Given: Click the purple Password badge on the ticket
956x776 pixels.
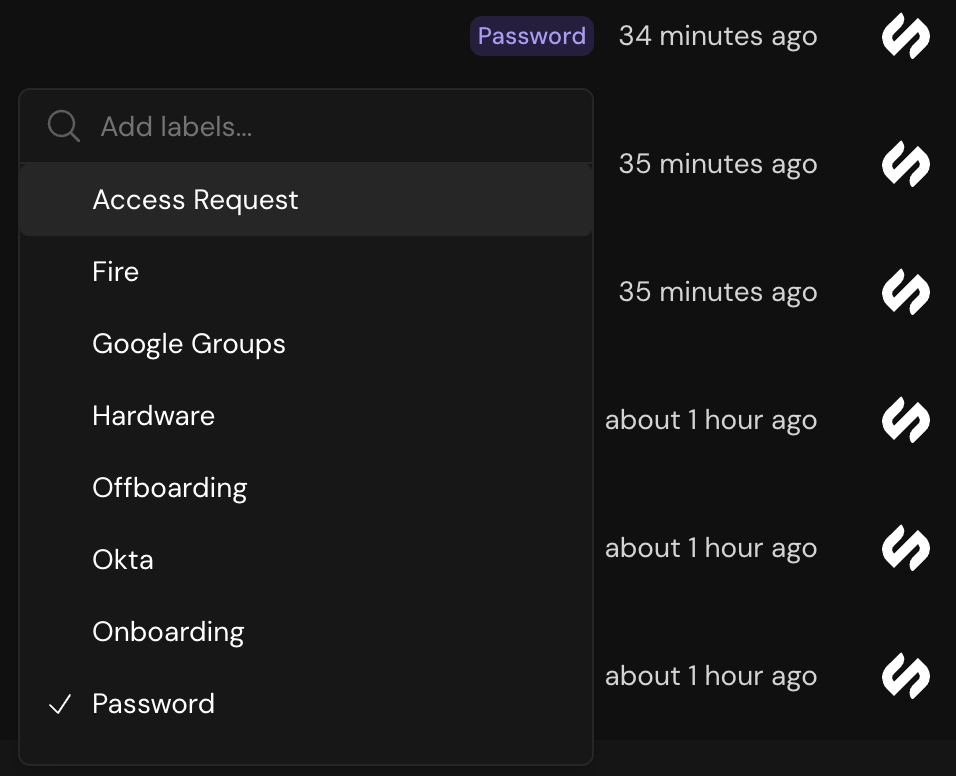Looking at the screenshot, I should point(531,36).
